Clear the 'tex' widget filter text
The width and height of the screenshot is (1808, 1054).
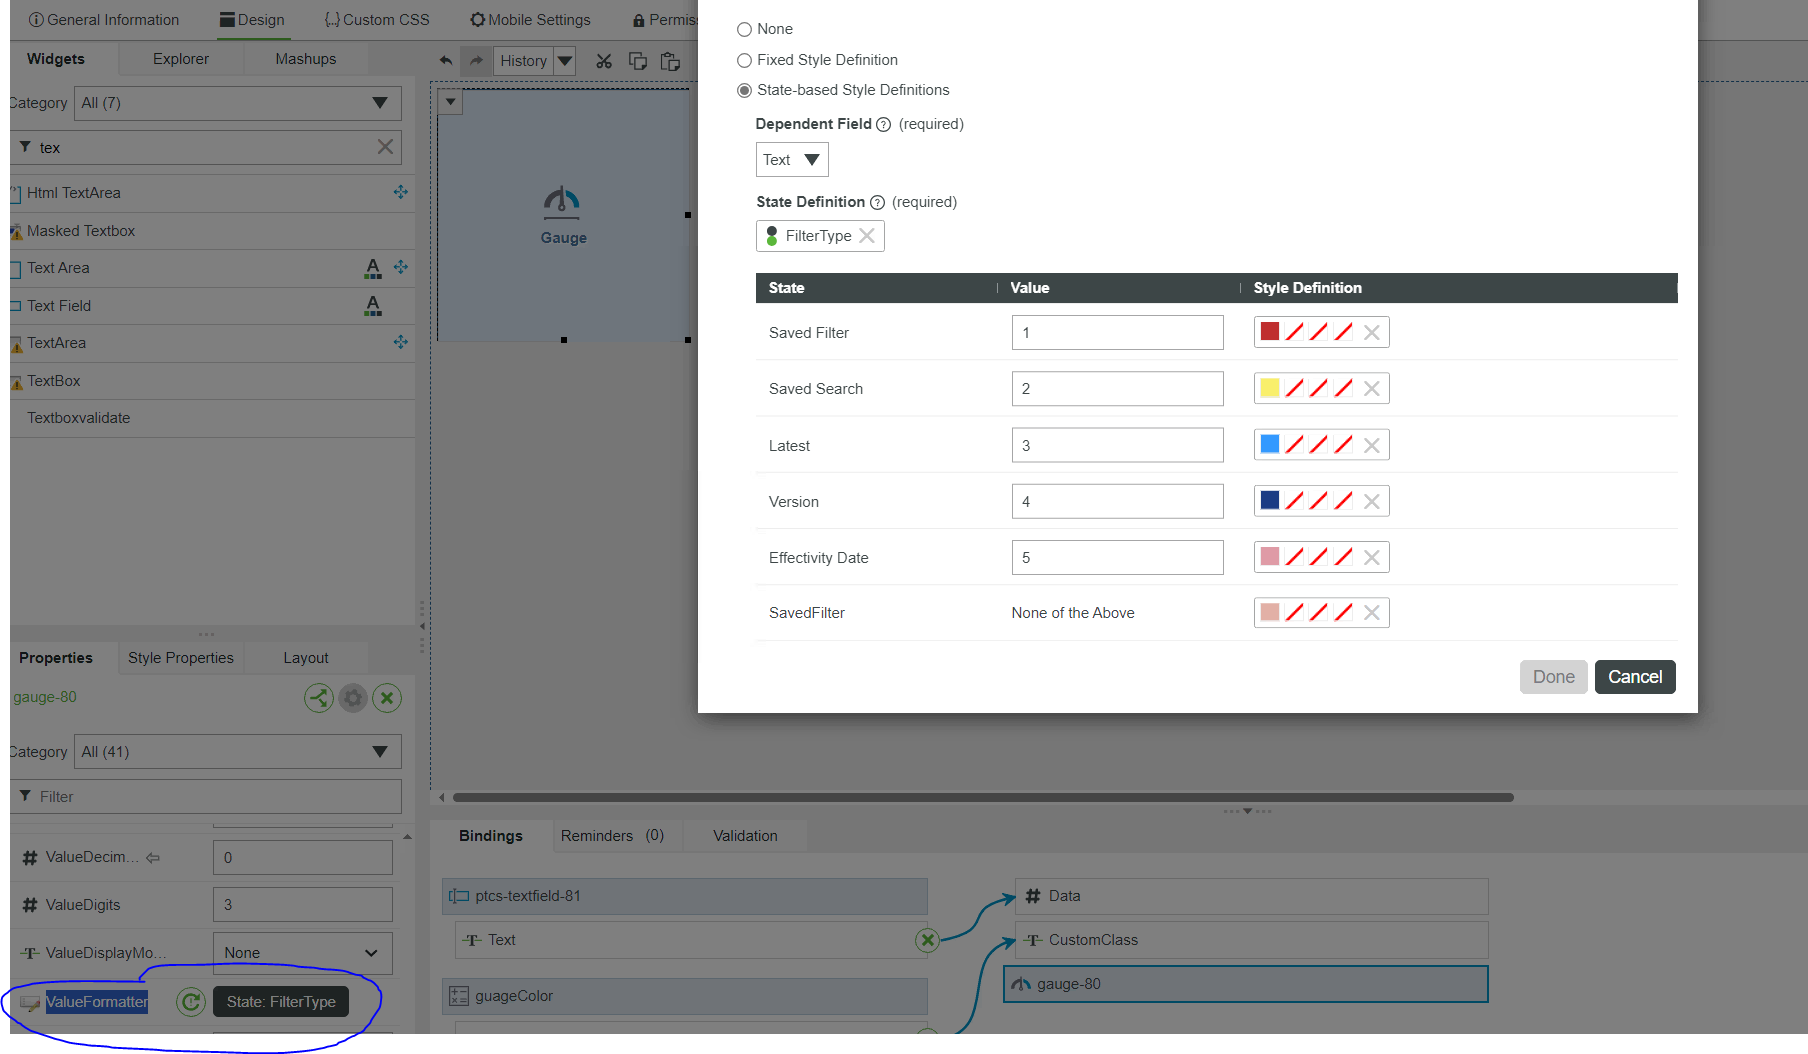(385, 147)
